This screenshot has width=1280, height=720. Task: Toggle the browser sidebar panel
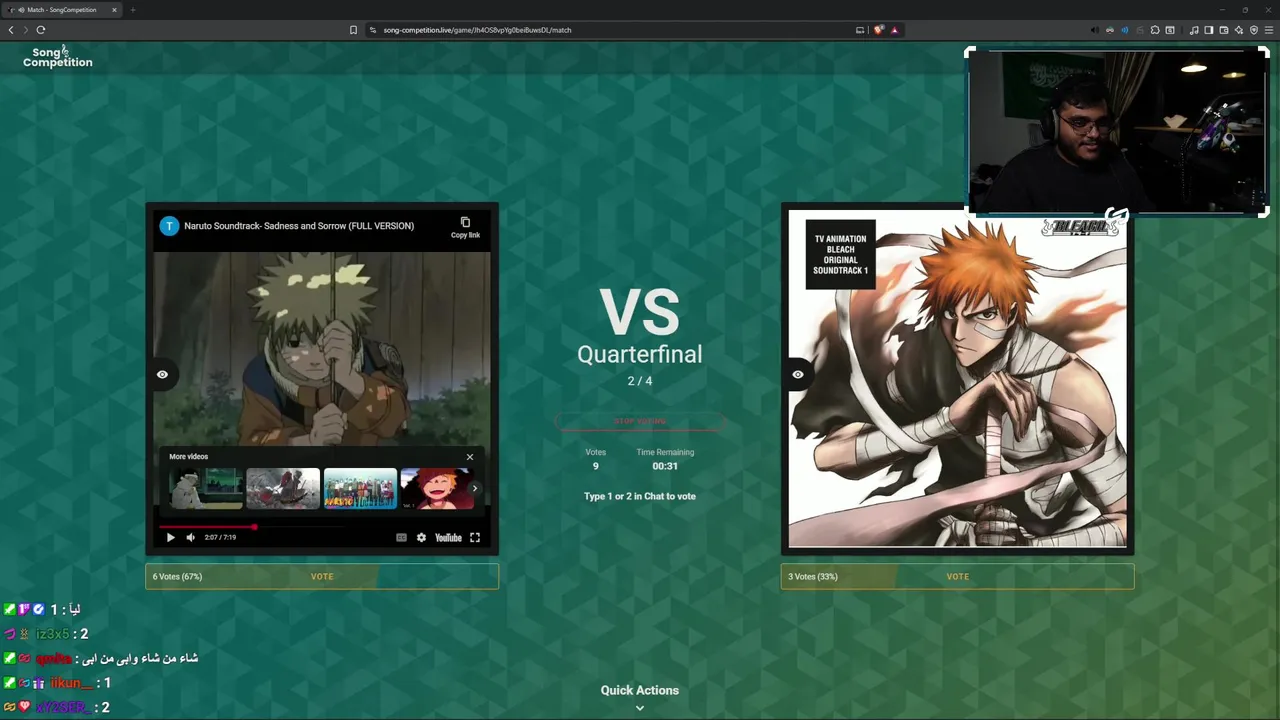tap(1209, 30)
